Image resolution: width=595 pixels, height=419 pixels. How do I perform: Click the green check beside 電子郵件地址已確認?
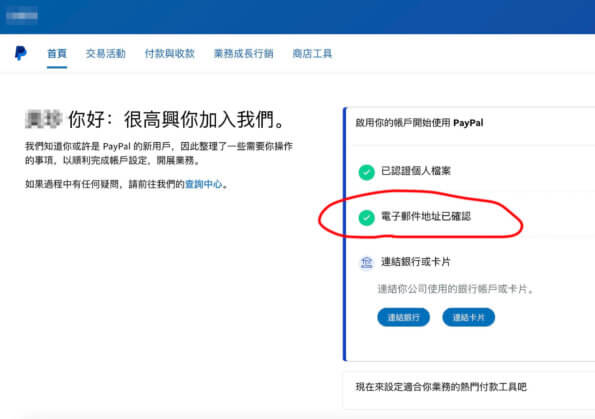(x=366, y=217)
